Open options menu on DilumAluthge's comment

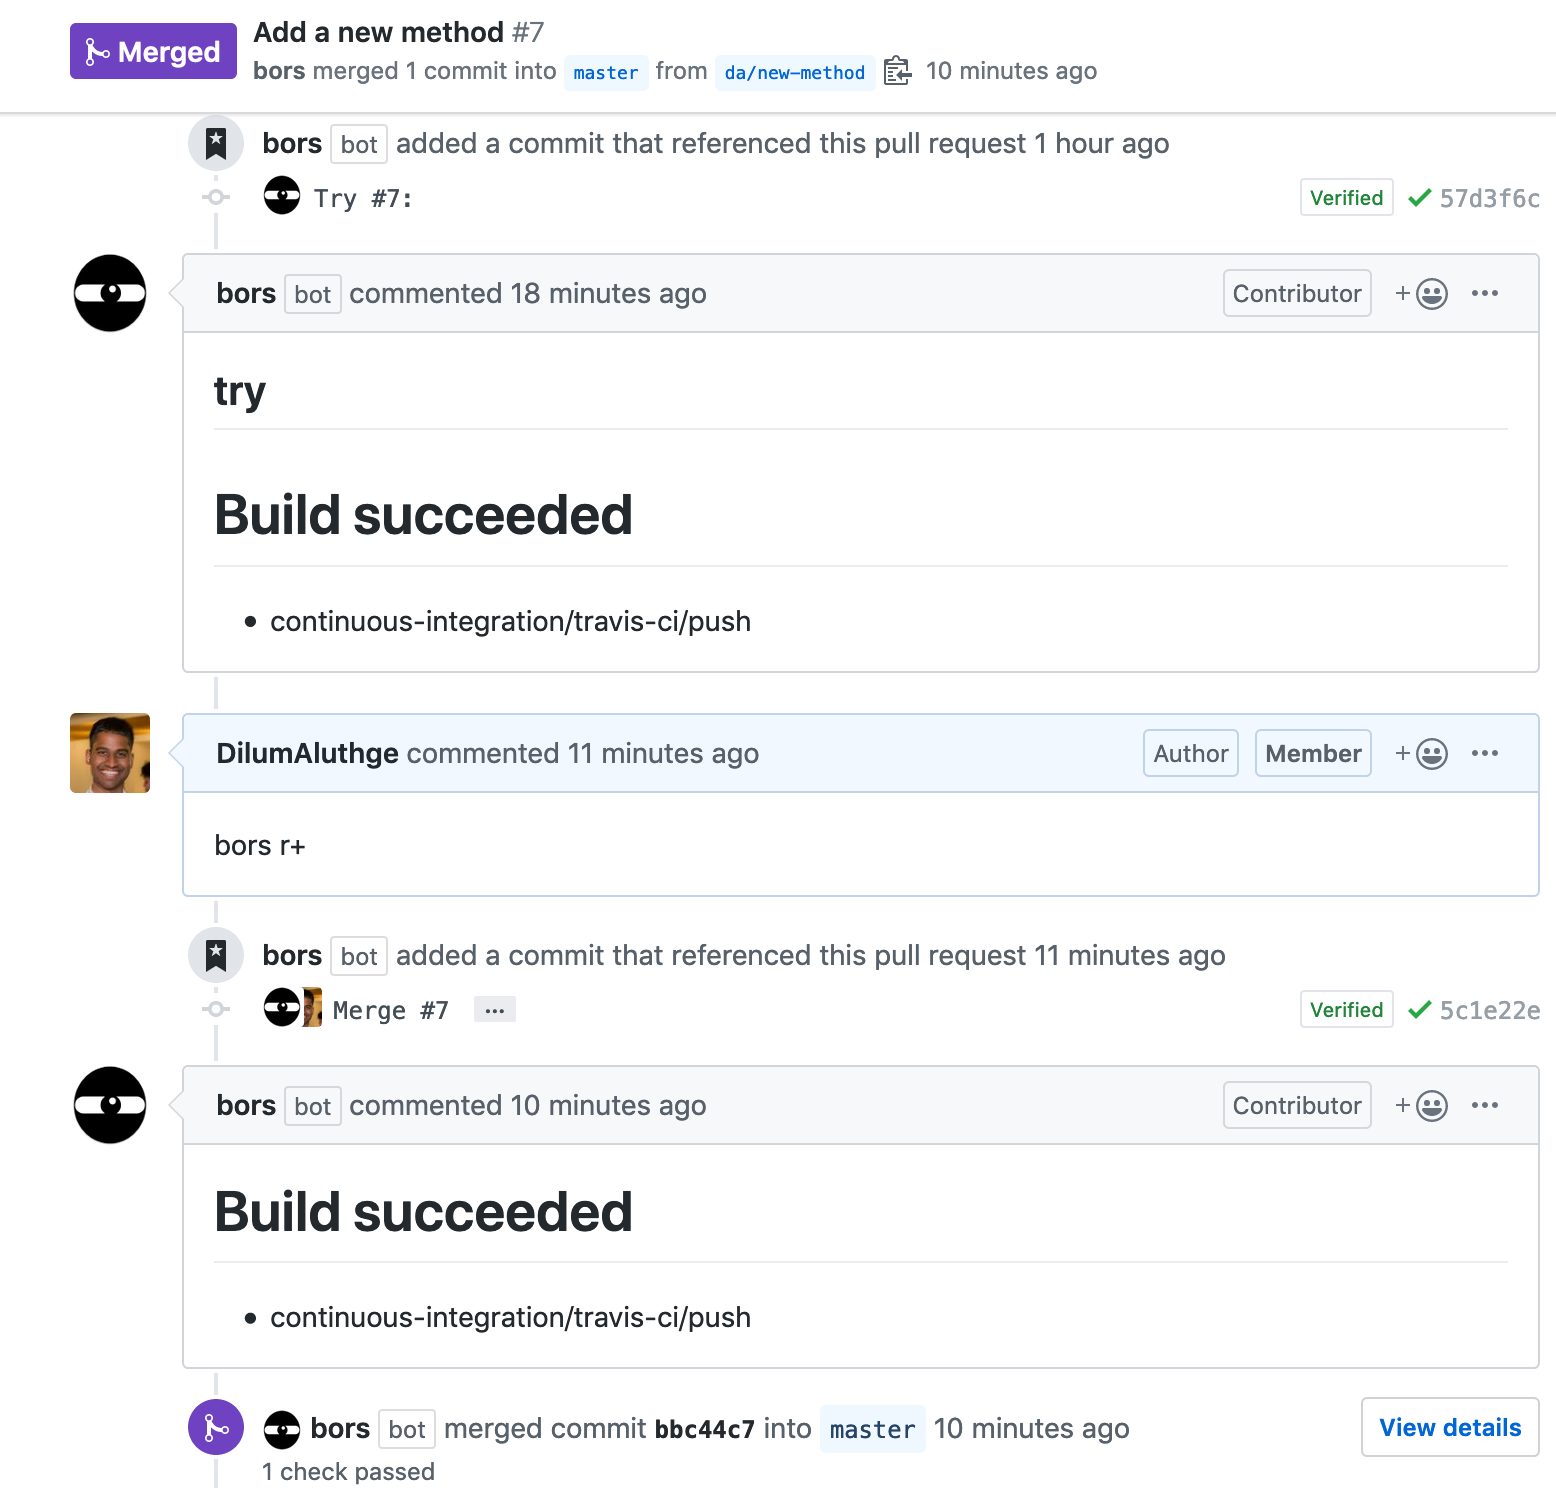1484,753
